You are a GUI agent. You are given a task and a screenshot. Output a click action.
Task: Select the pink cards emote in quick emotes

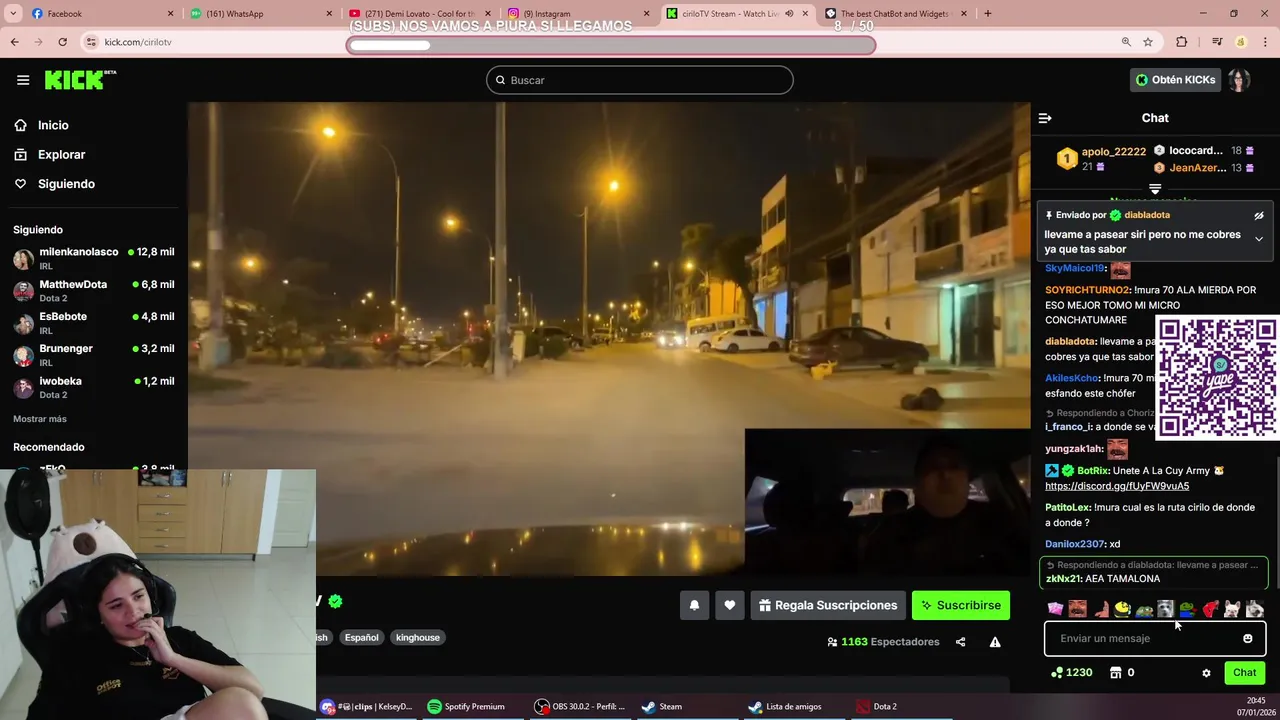click(1055, 609)
